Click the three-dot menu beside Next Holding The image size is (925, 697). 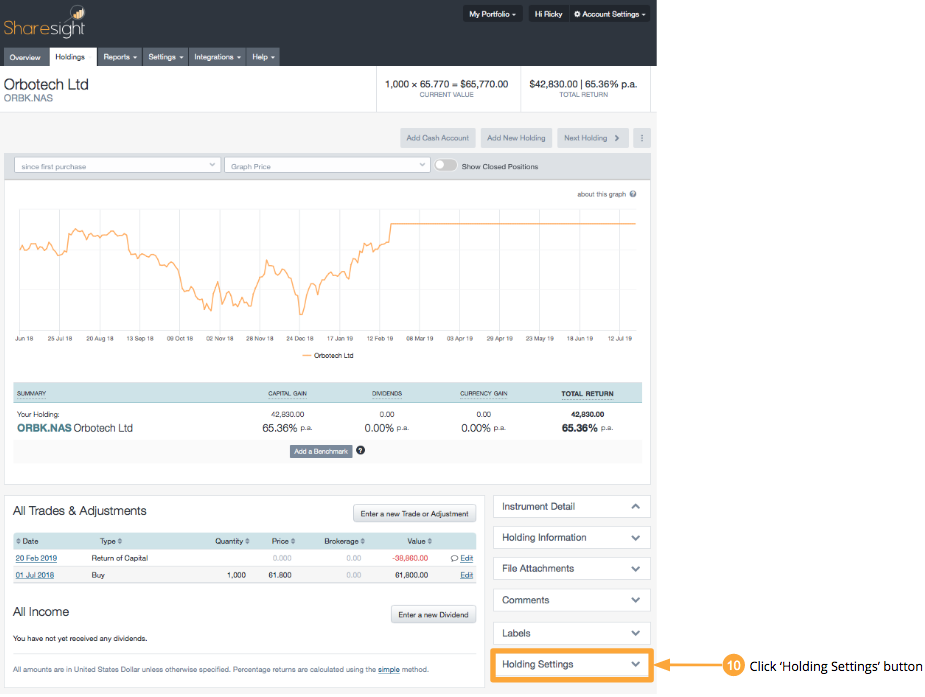coord(641,137)
